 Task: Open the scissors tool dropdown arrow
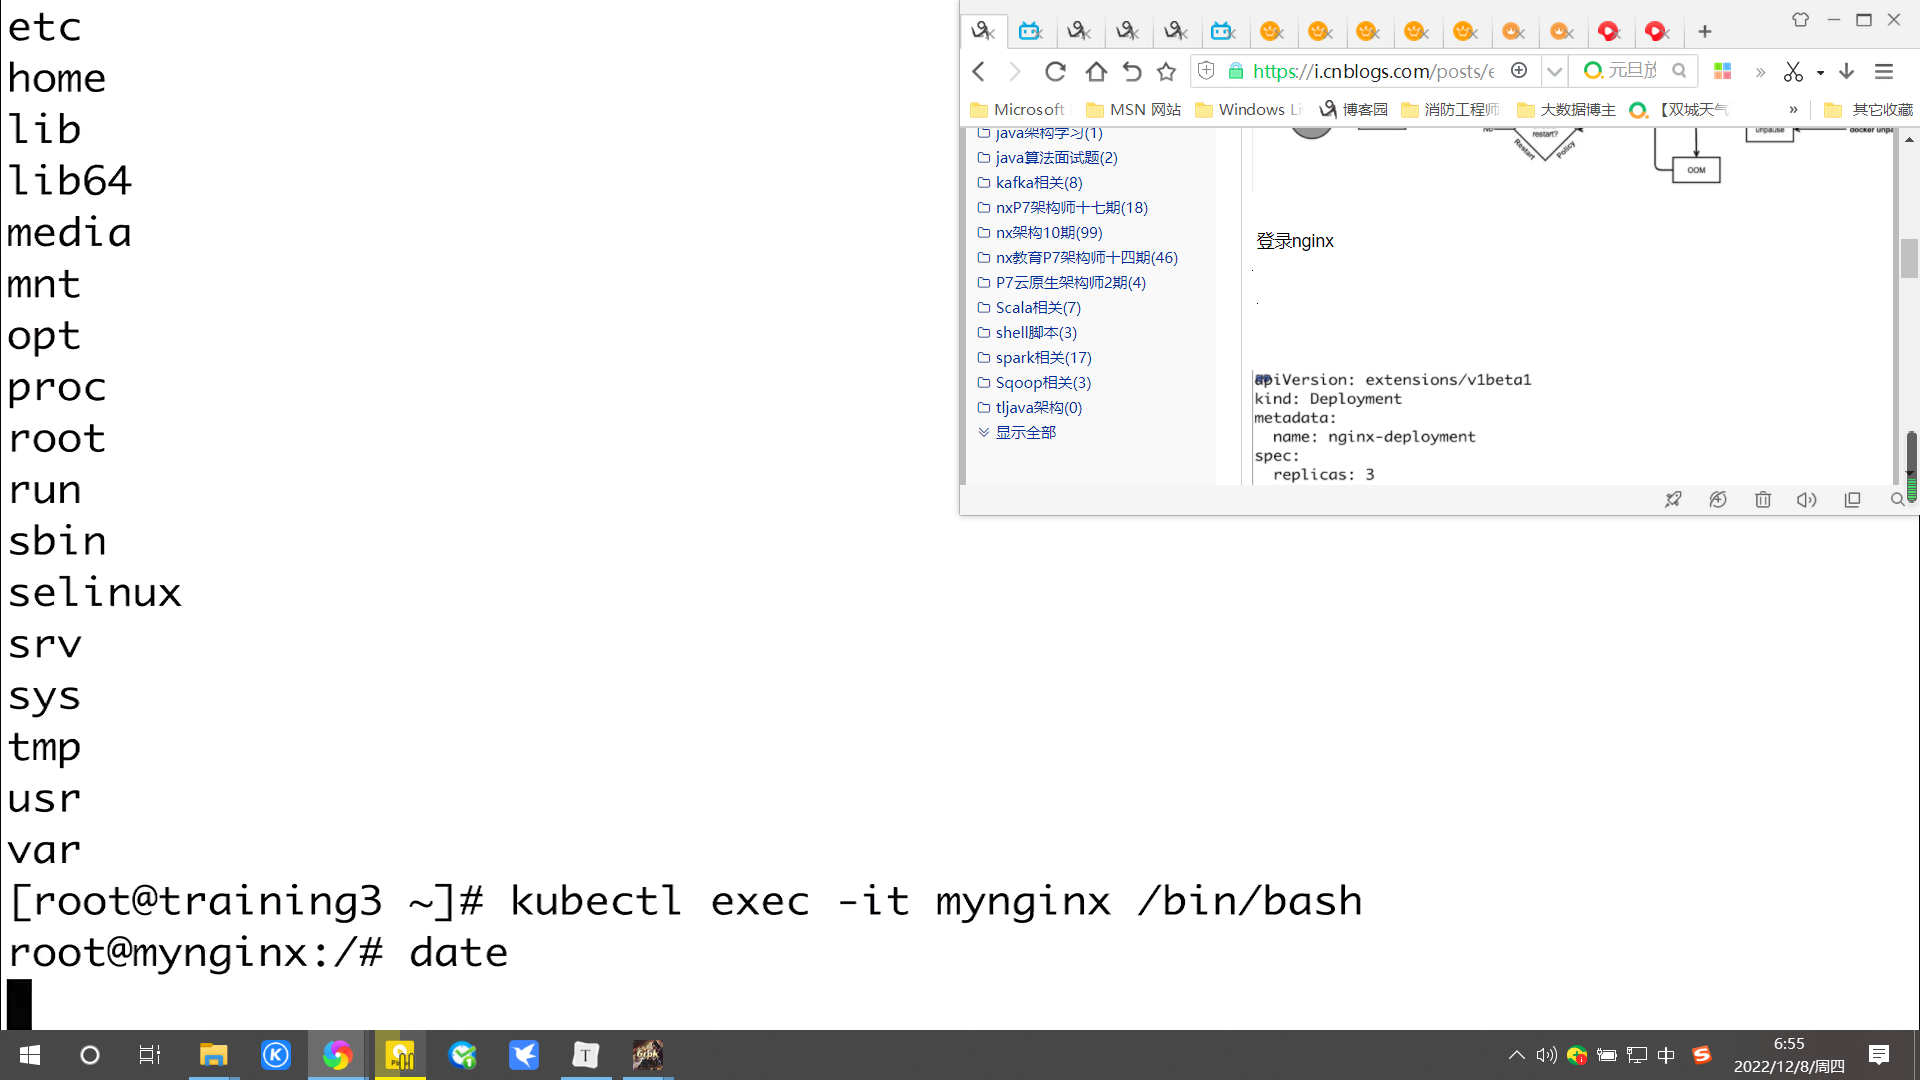click(x=1820, y=72)
